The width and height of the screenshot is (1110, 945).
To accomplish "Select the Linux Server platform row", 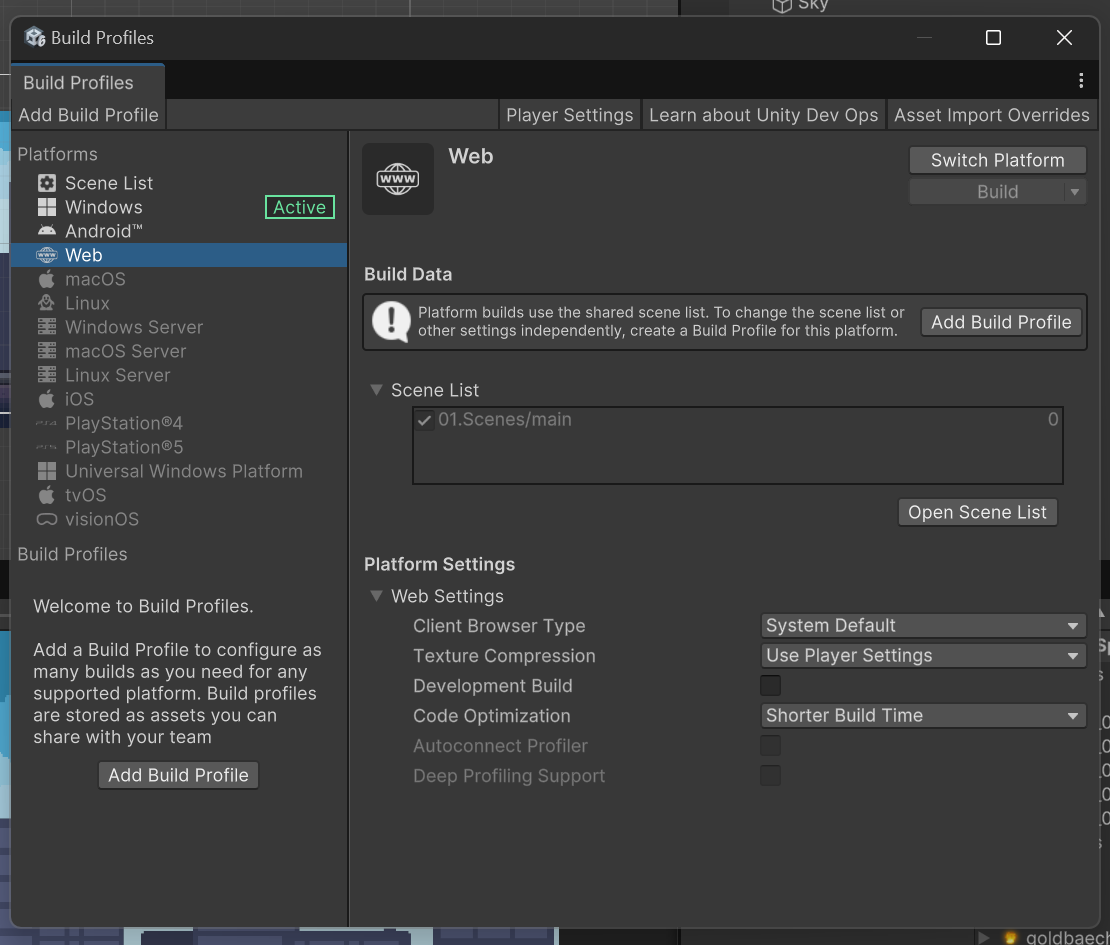I will [179, 375].
